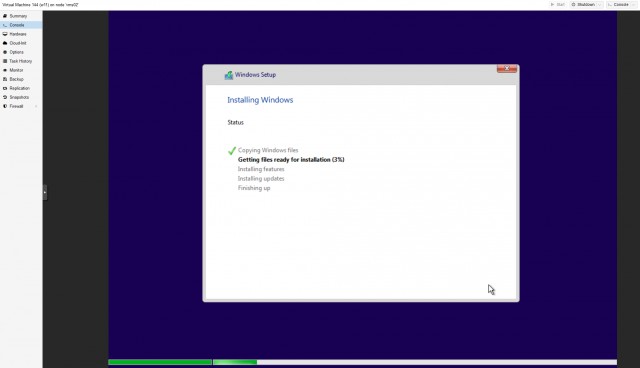This screenshot has width=640, height=368.
Task: Open the top-bar Console dropdown arrow
Action: pyautogui.click(x=633, y=4)
